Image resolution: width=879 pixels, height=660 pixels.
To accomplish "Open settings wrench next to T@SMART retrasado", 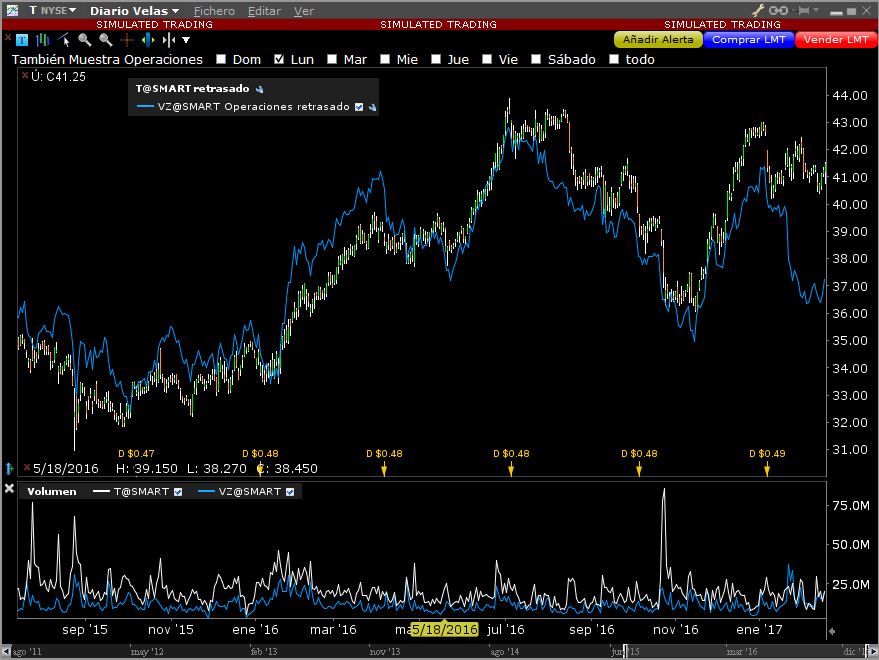I will 258,89.
